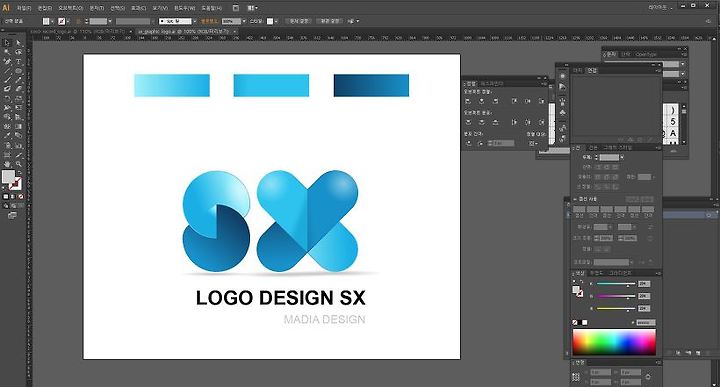720x387 pixels.
Task: Select the Gradient tool in toolbox
Action: pyautogui.click(x=18, y=126)
